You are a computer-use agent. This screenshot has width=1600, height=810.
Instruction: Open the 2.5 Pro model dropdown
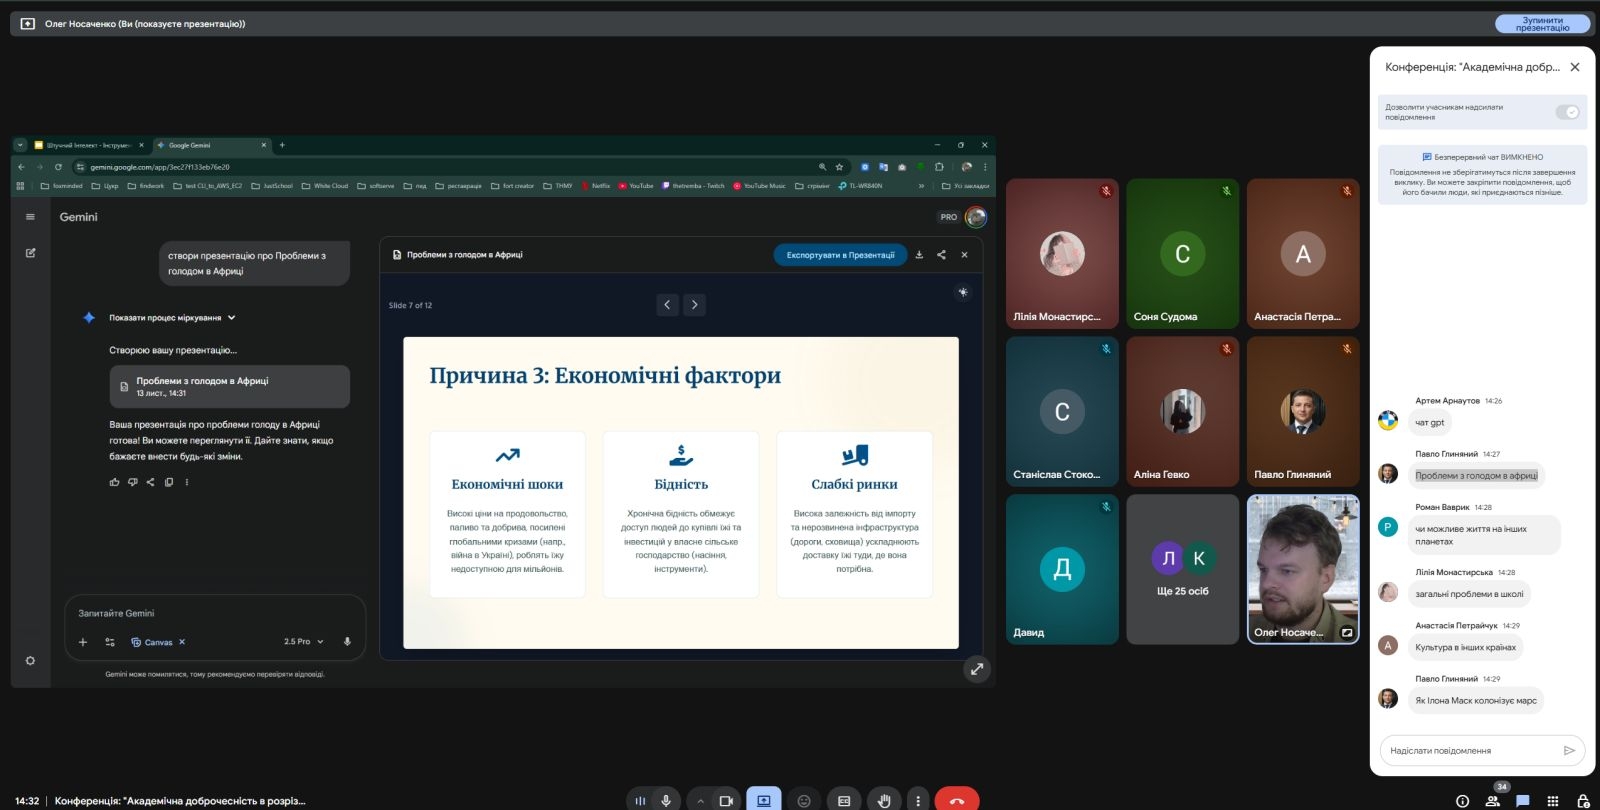pos(303,642)
